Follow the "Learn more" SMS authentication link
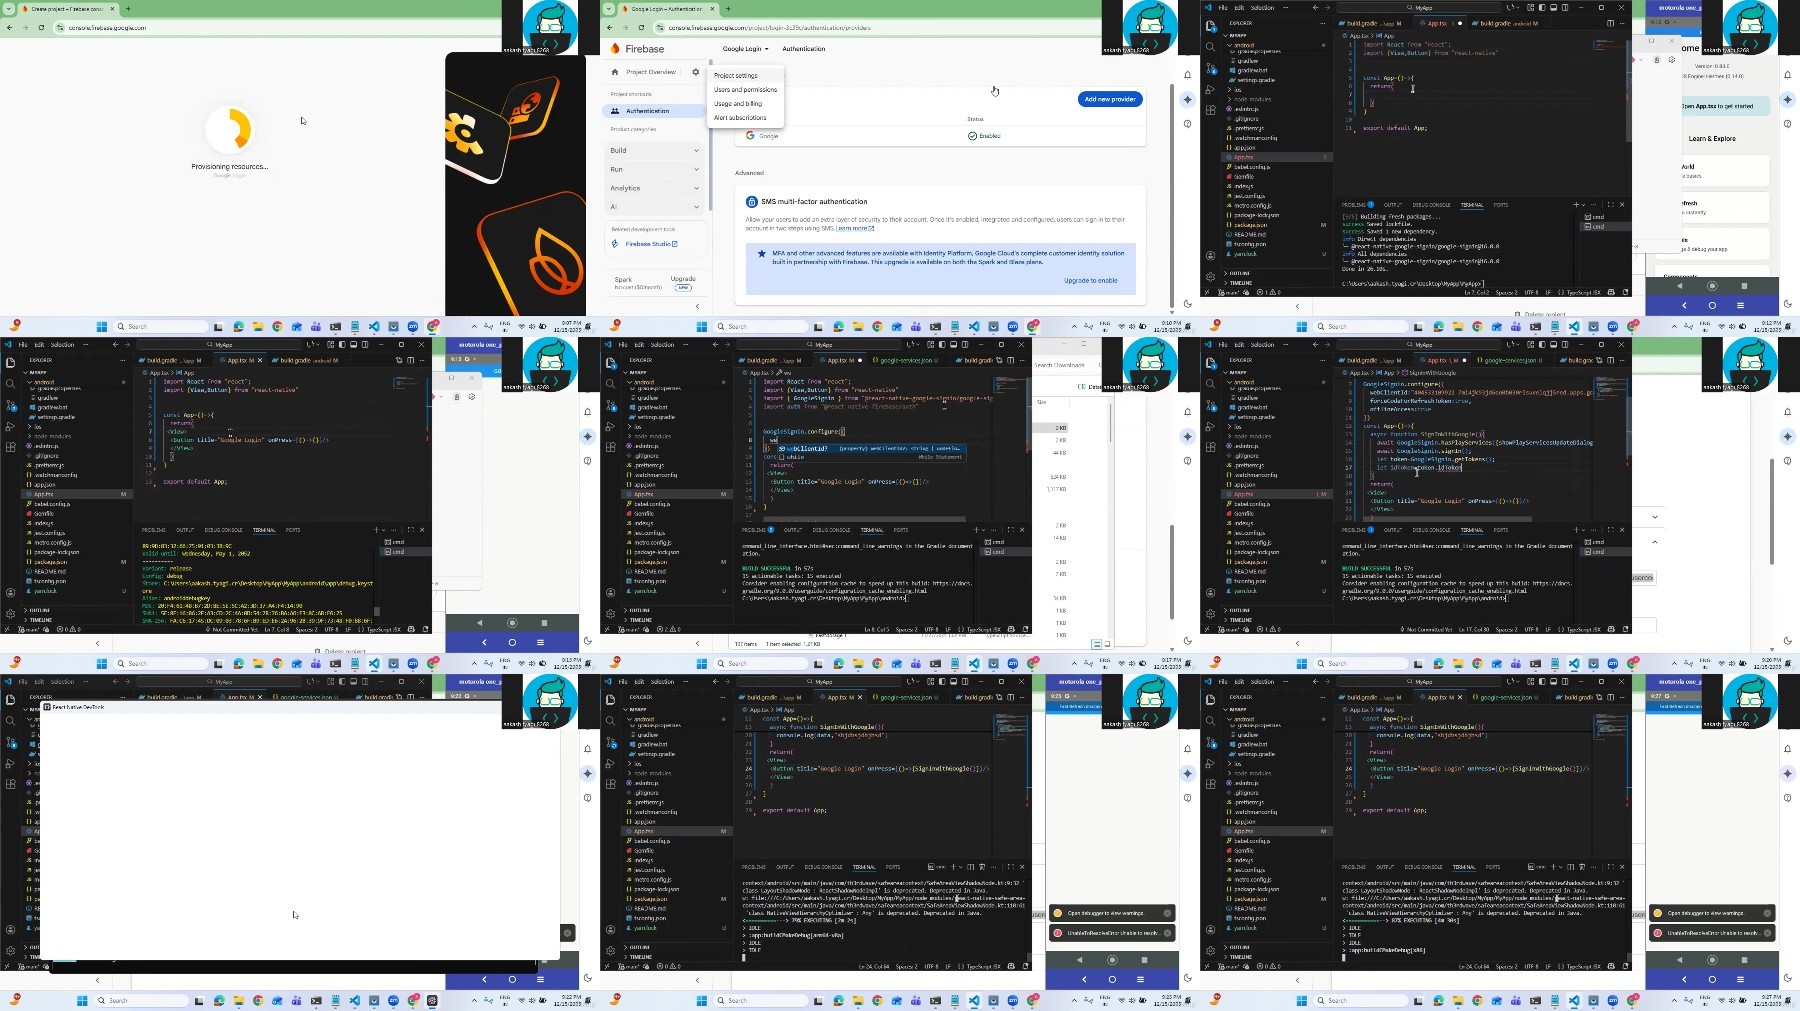This screenshot has height=1011, width=1800. click(x=855, y=229)
